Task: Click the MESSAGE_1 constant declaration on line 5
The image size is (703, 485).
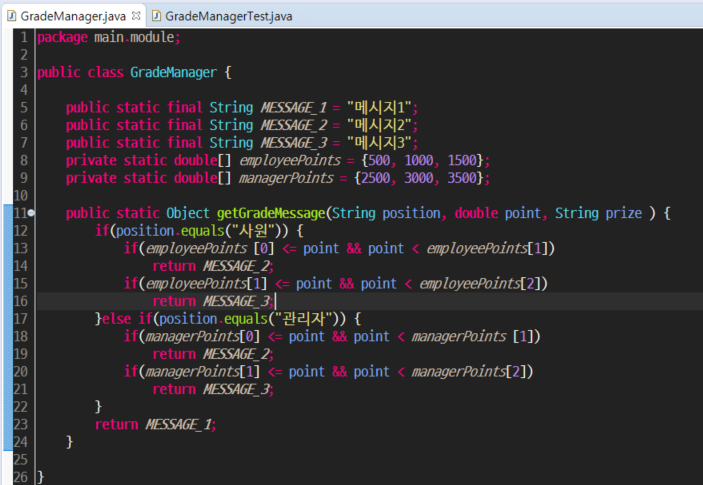Action: pos(294,108)
